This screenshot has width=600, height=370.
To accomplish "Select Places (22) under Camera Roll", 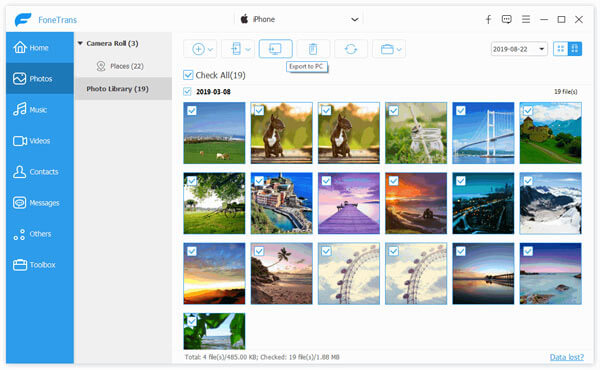I will (121, 66).
